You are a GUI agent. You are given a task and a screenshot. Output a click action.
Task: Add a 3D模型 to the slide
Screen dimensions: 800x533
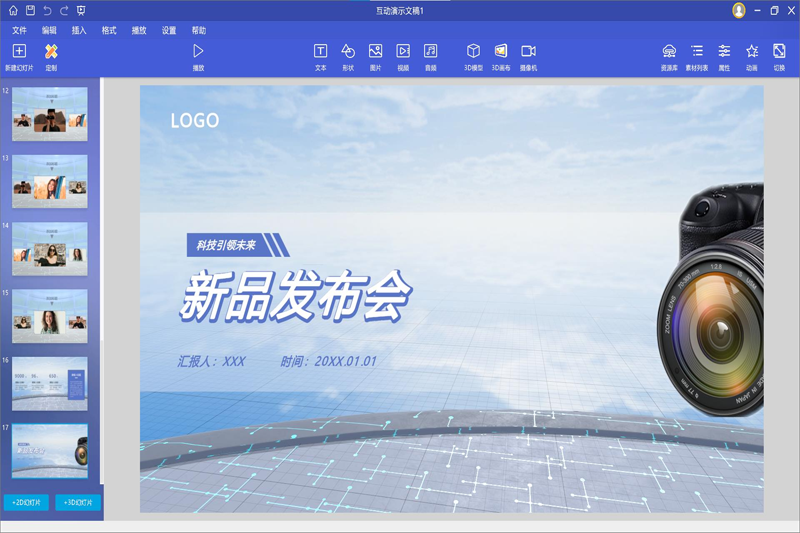[x=473, y=57]
